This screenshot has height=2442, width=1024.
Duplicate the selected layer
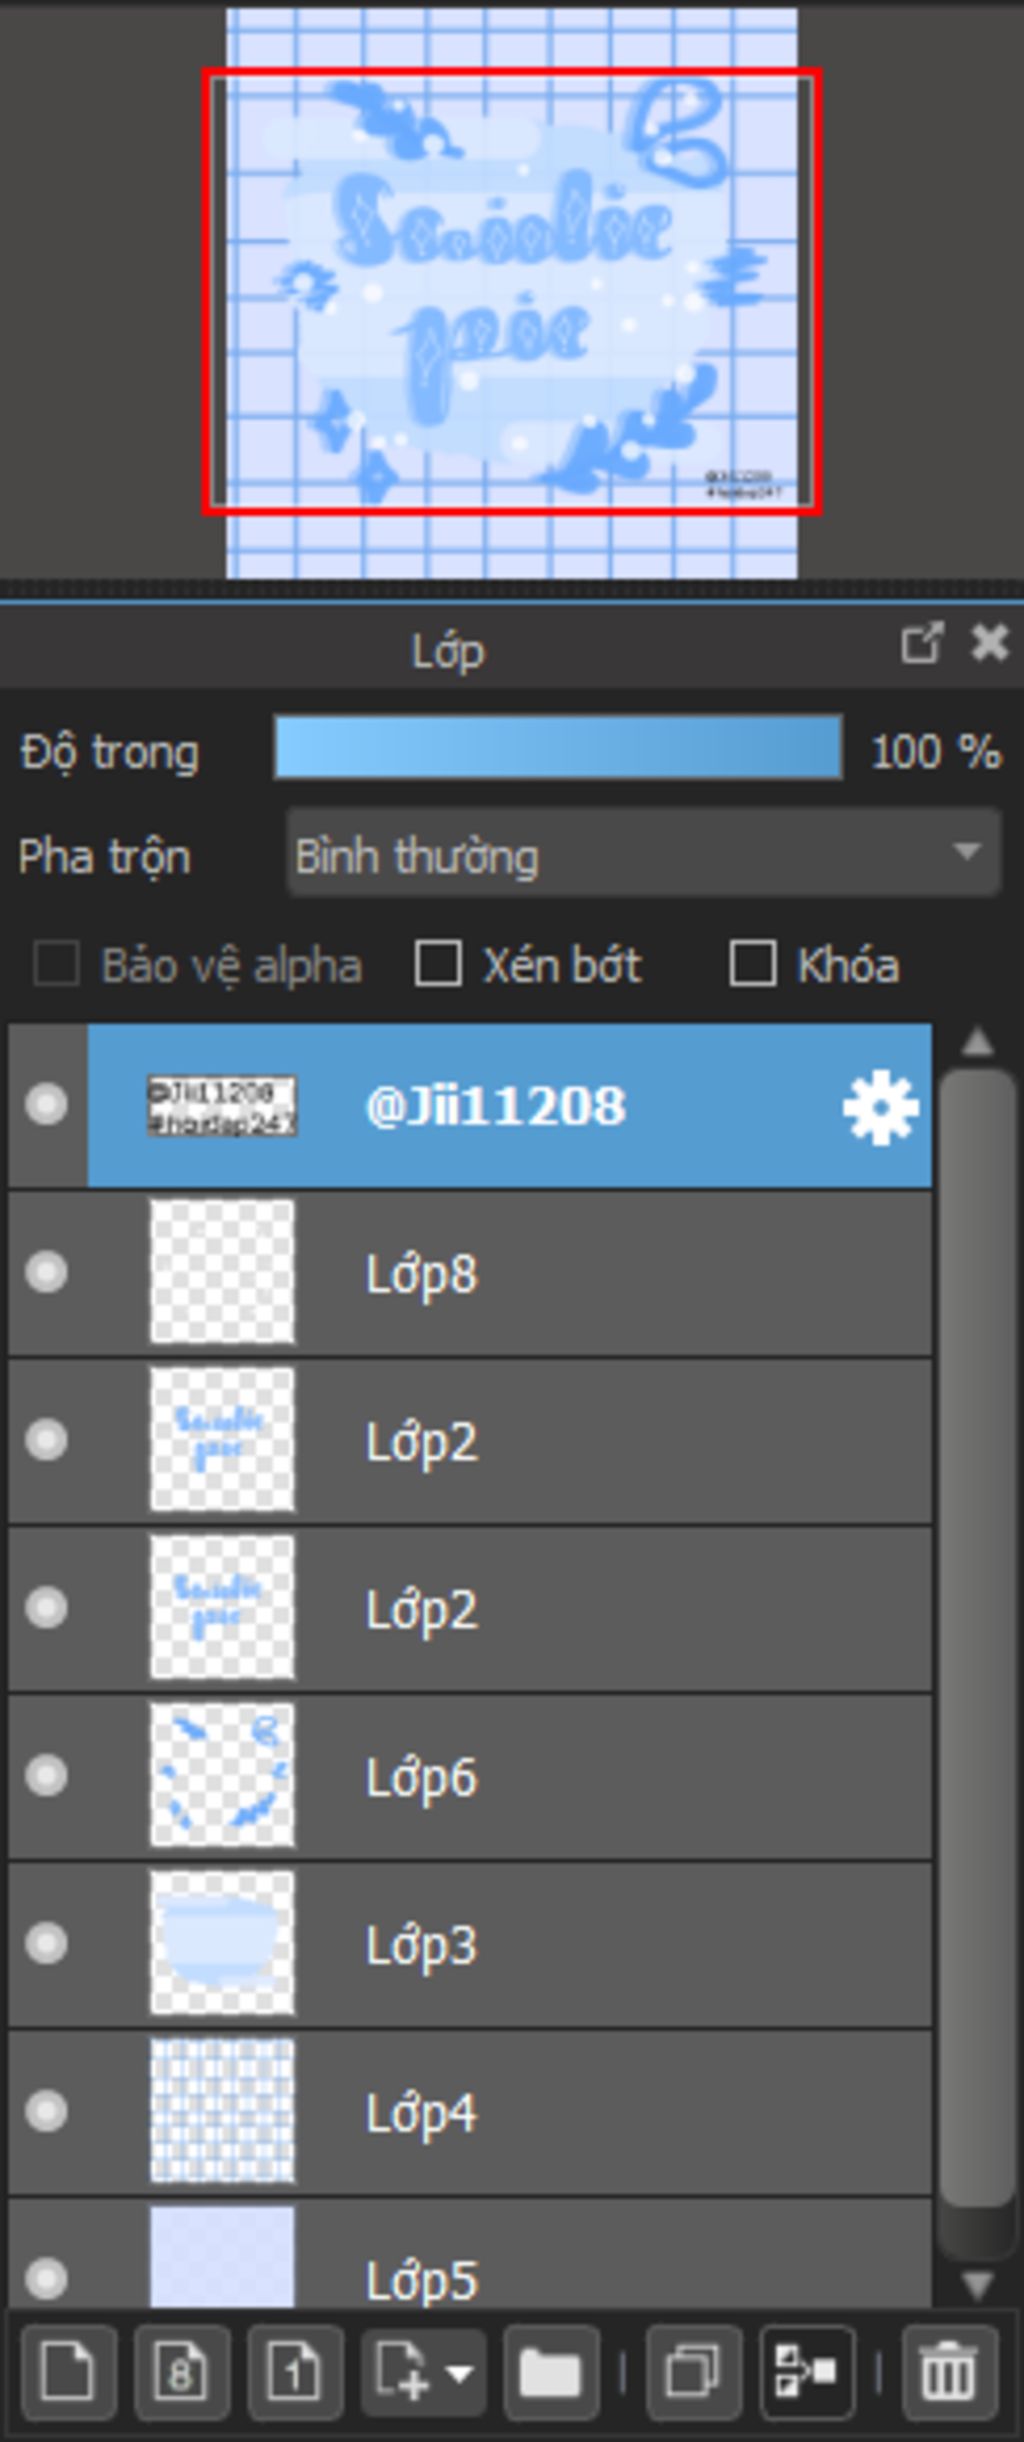693,2372
